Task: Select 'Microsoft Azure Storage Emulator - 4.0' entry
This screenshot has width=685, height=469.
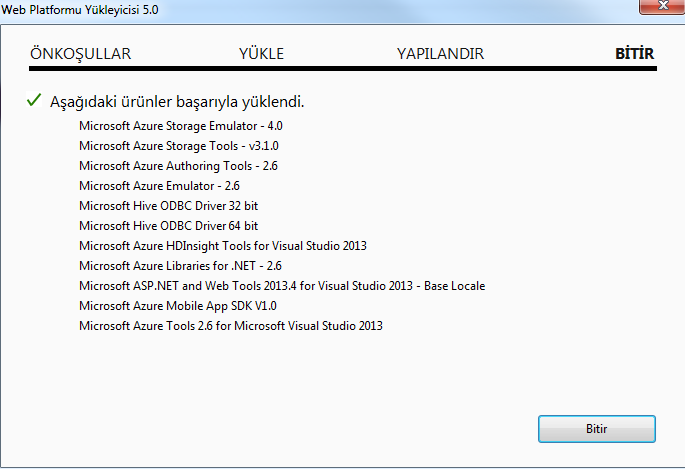Action: 181,126
